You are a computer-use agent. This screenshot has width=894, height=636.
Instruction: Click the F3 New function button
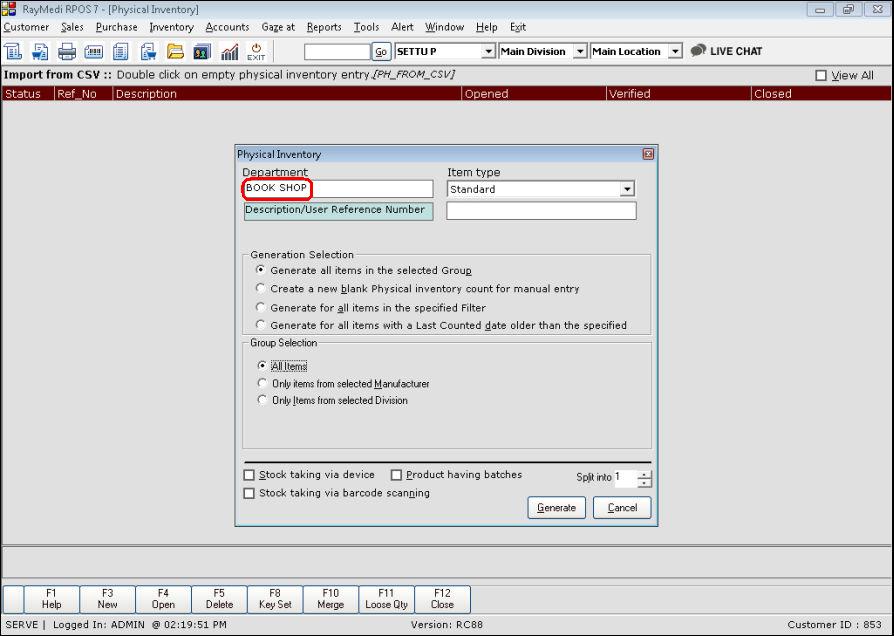click(x=107, y=599)
